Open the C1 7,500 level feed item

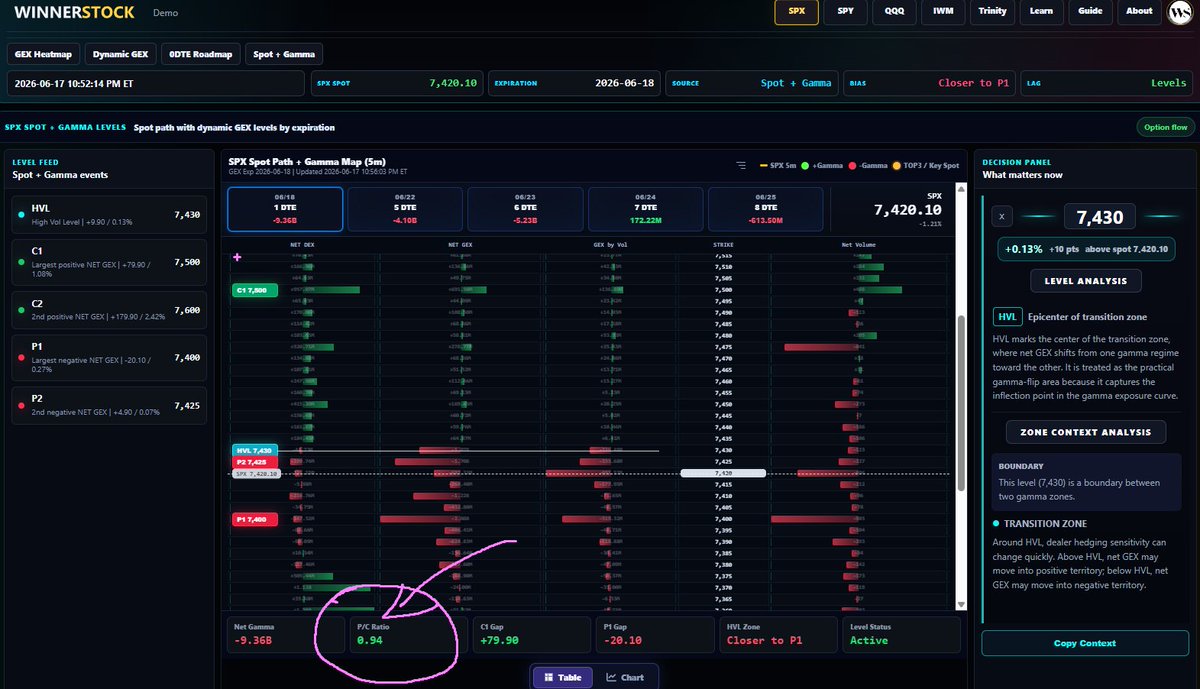pyautogui.click(x=107, y=262)
